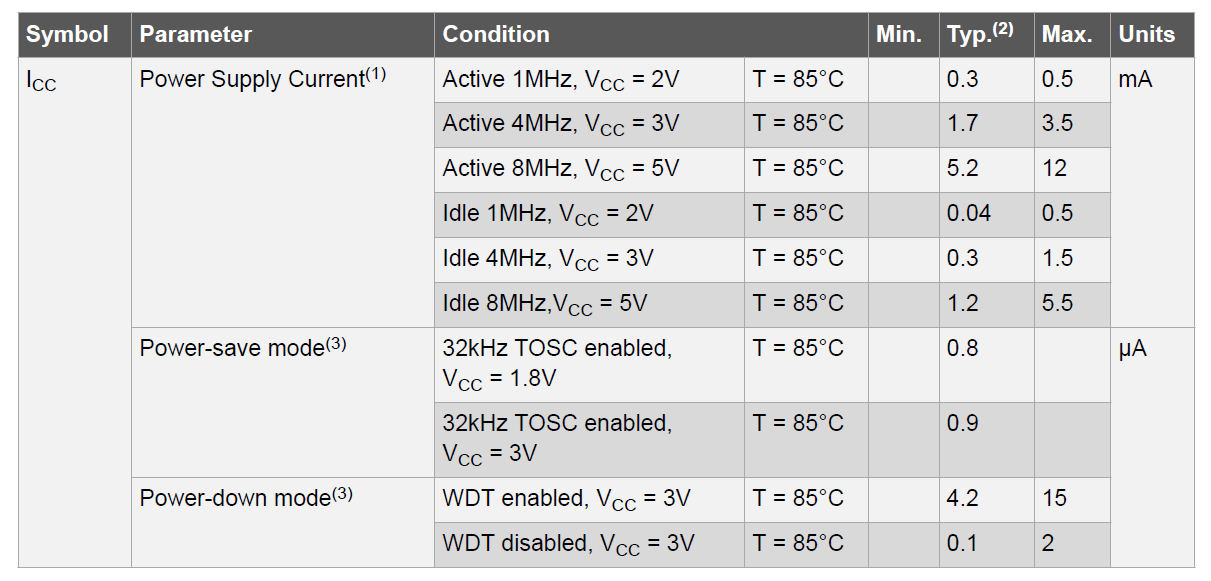Viewport: 1211px width, 581px height.
Task: Select the Condition column header
Action: [496, 35]
